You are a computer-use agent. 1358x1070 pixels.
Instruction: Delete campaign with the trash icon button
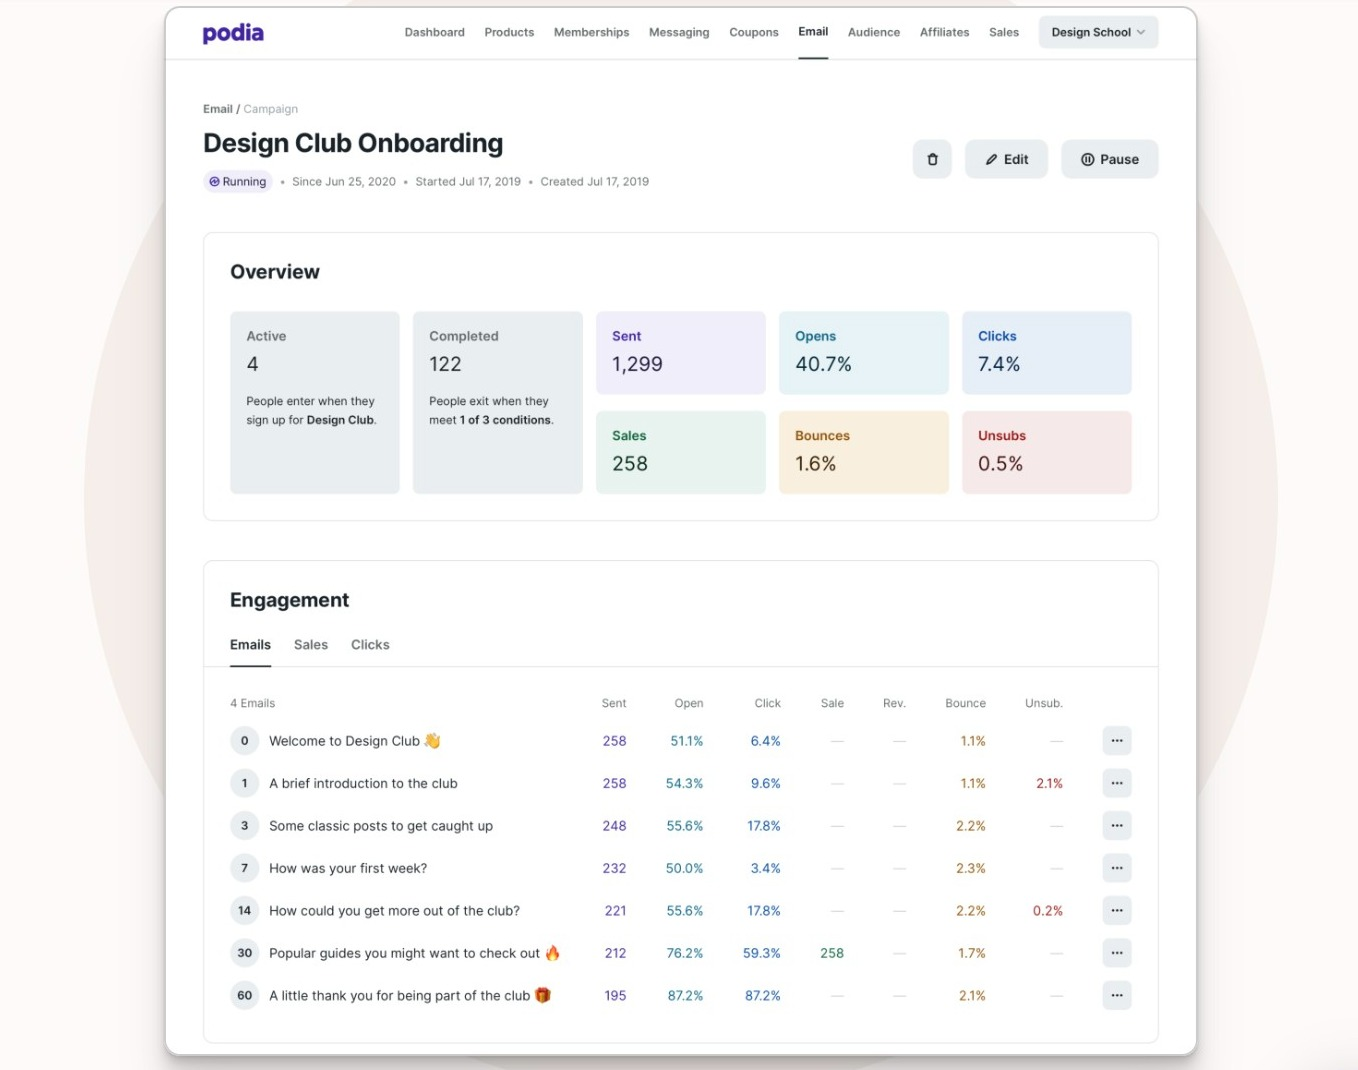click(932, 159)
